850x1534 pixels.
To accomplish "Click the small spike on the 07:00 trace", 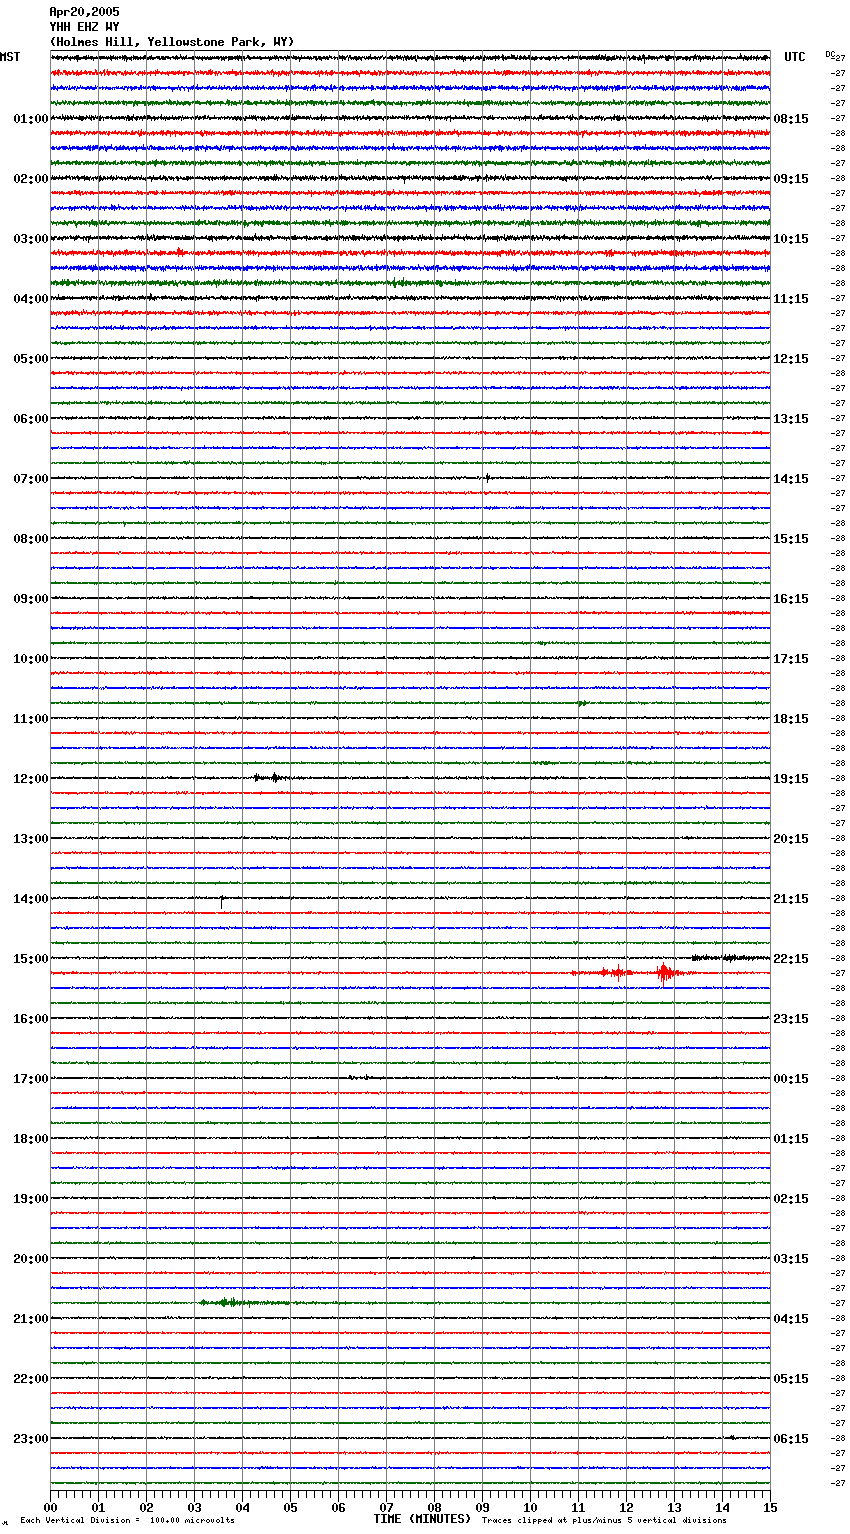I will 487,478.
